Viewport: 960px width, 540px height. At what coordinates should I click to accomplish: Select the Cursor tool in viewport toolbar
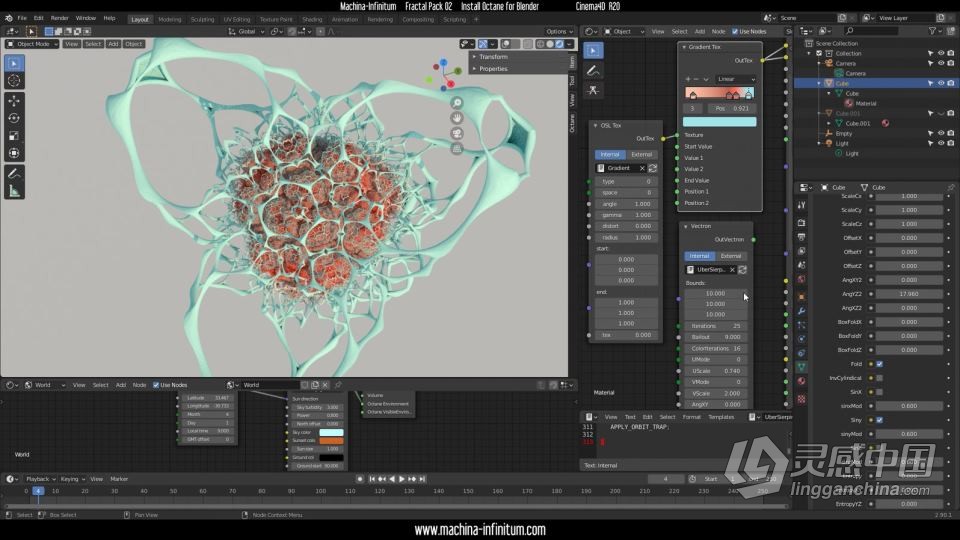pos(14,81)
